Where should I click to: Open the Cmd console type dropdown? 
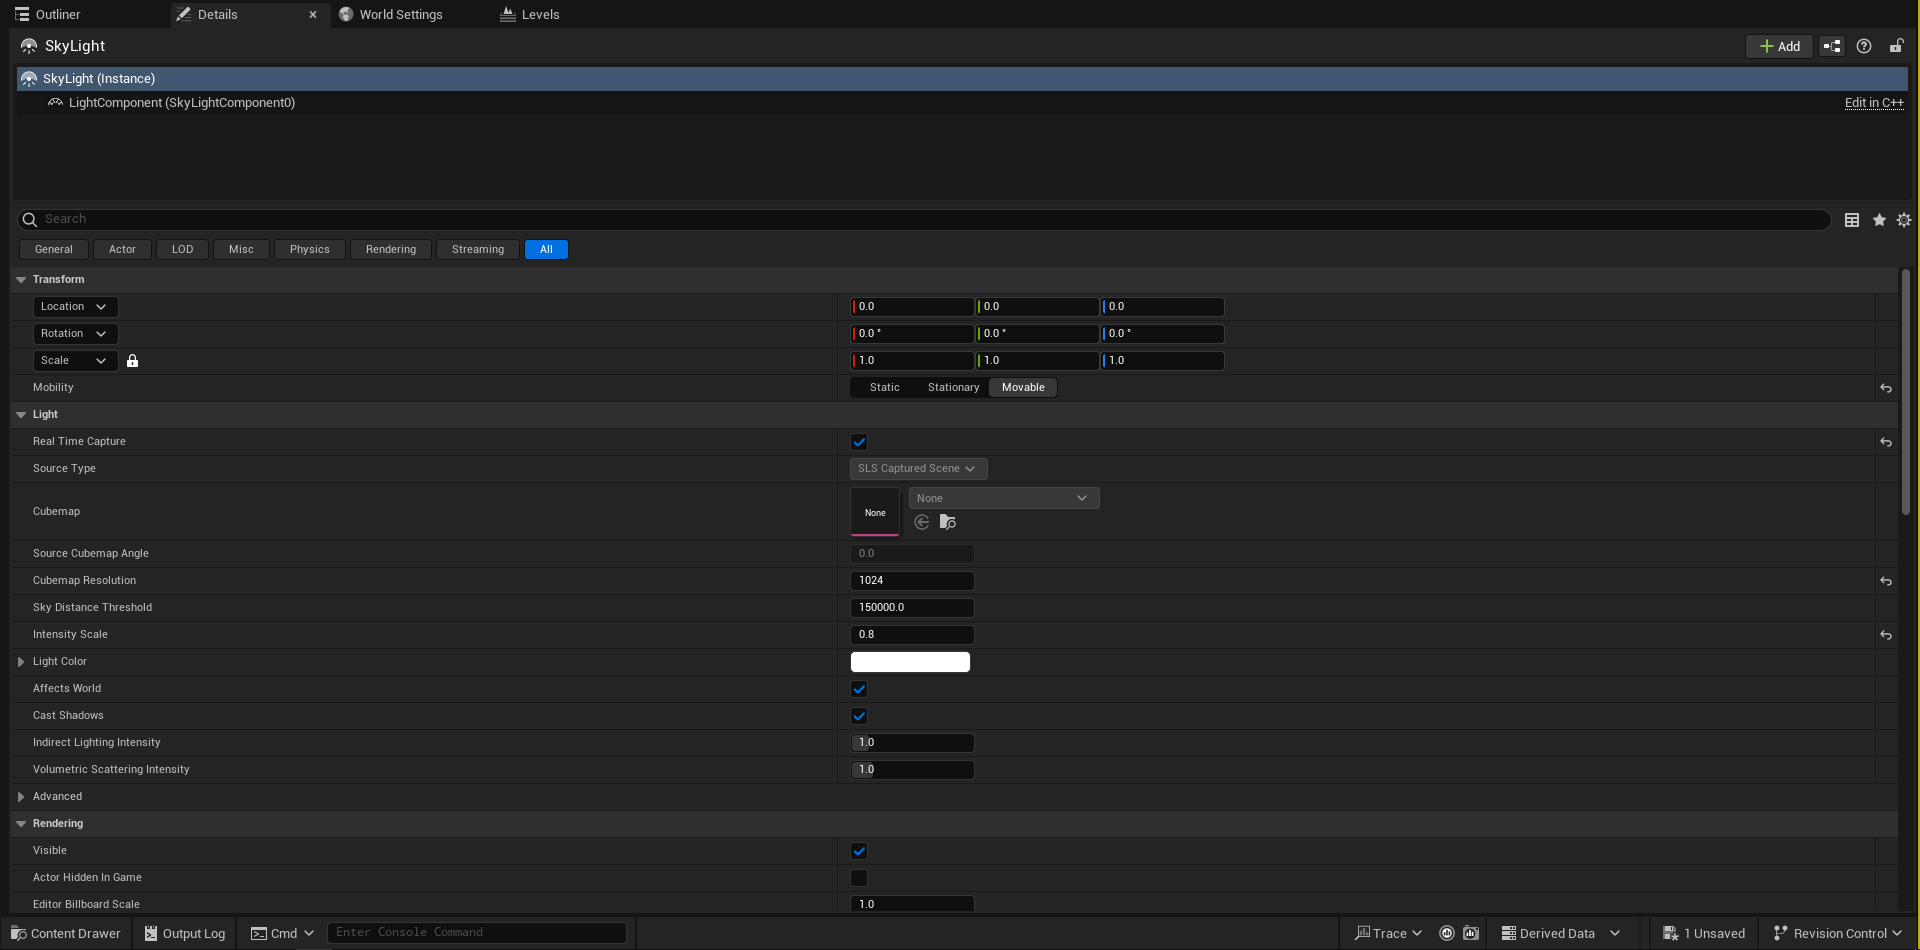click(282, 933)
